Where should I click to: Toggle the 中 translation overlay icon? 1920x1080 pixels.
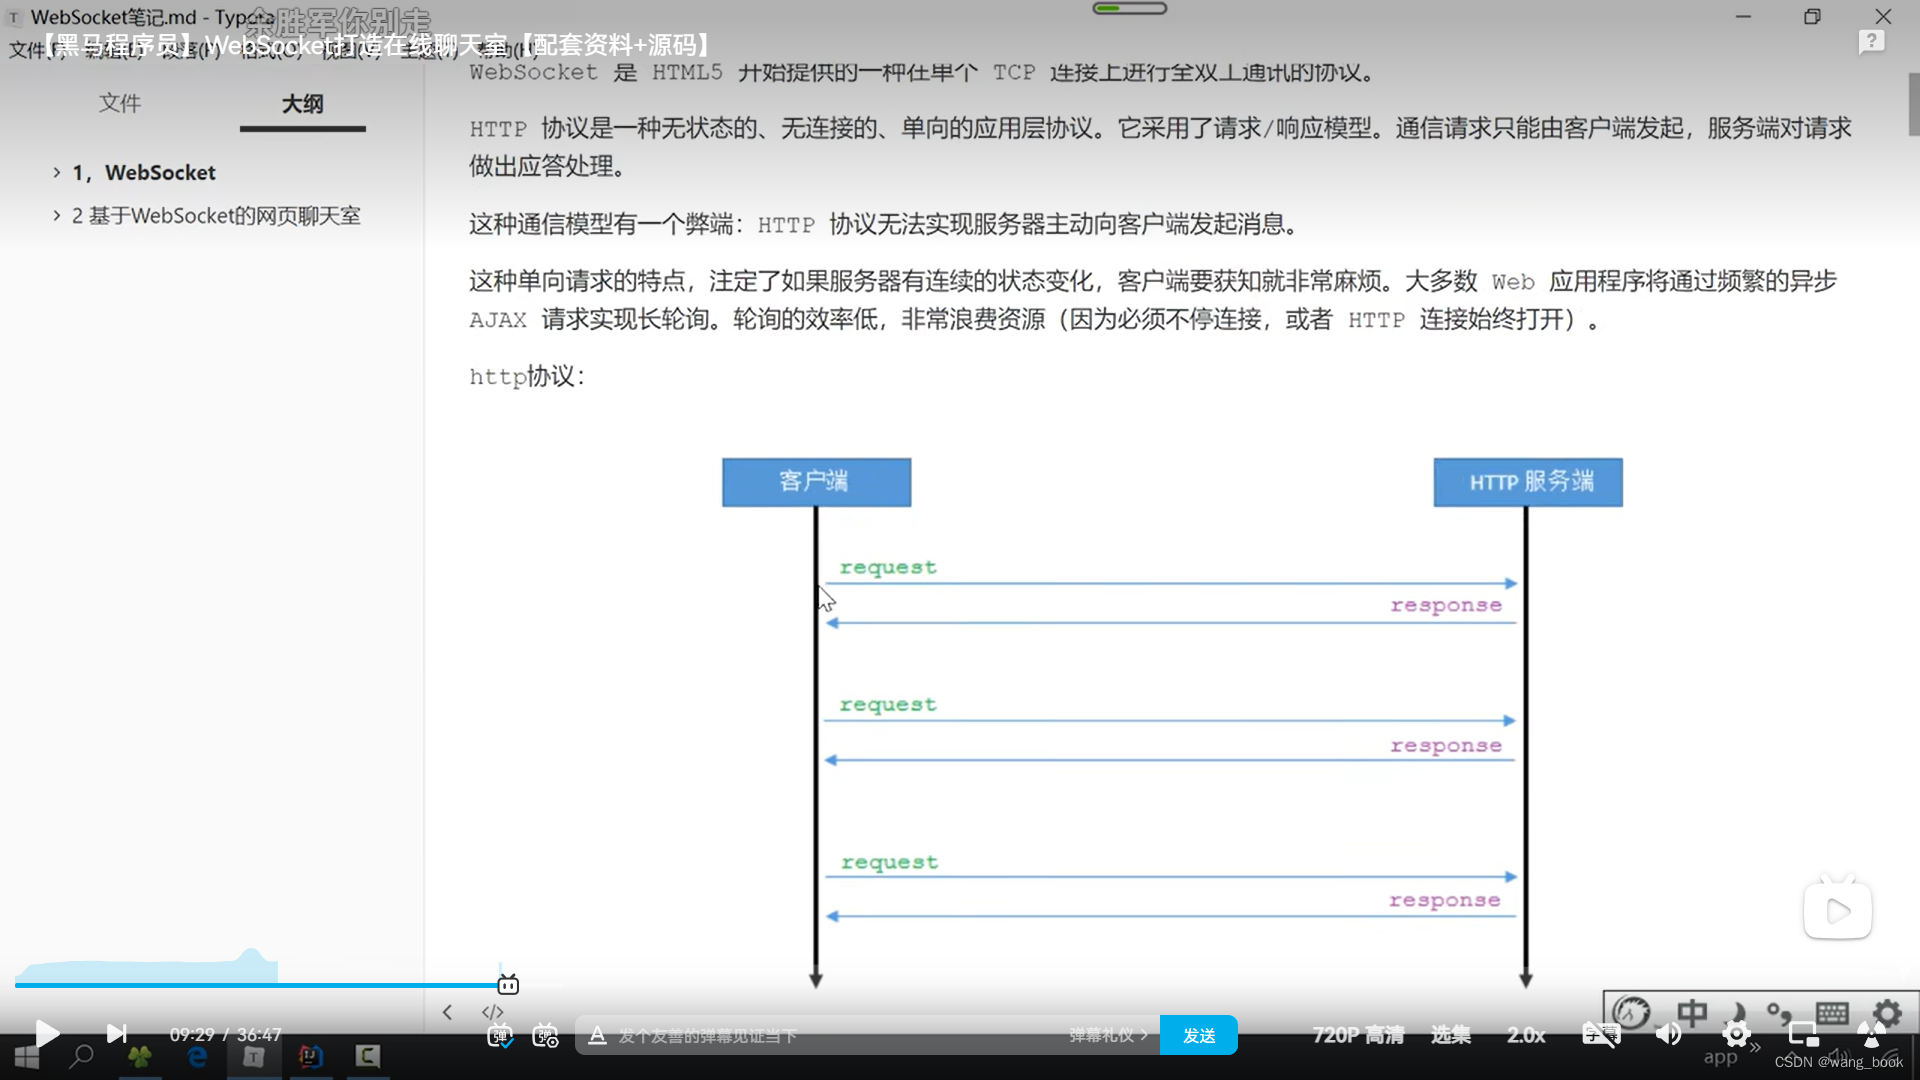pos(1692,1011)
